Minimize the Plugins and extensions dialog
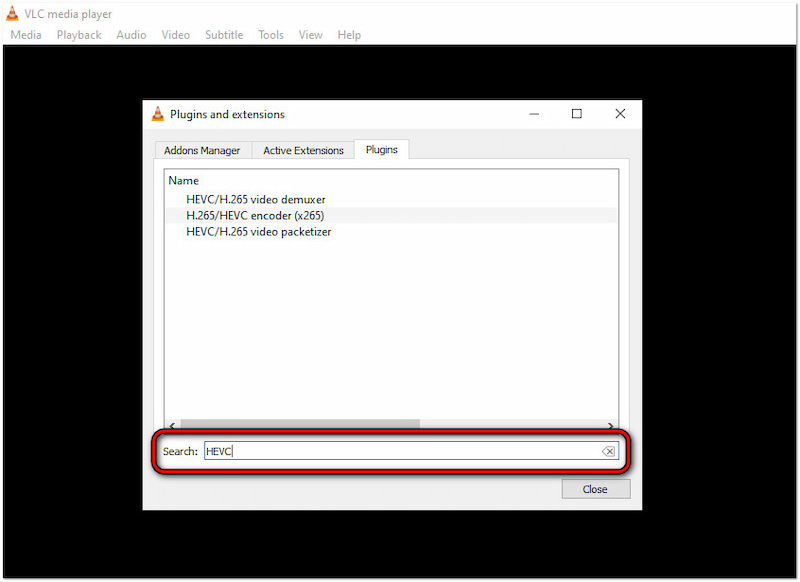The height and width of the screenshot is (582, 800). (x=533, y=114)
